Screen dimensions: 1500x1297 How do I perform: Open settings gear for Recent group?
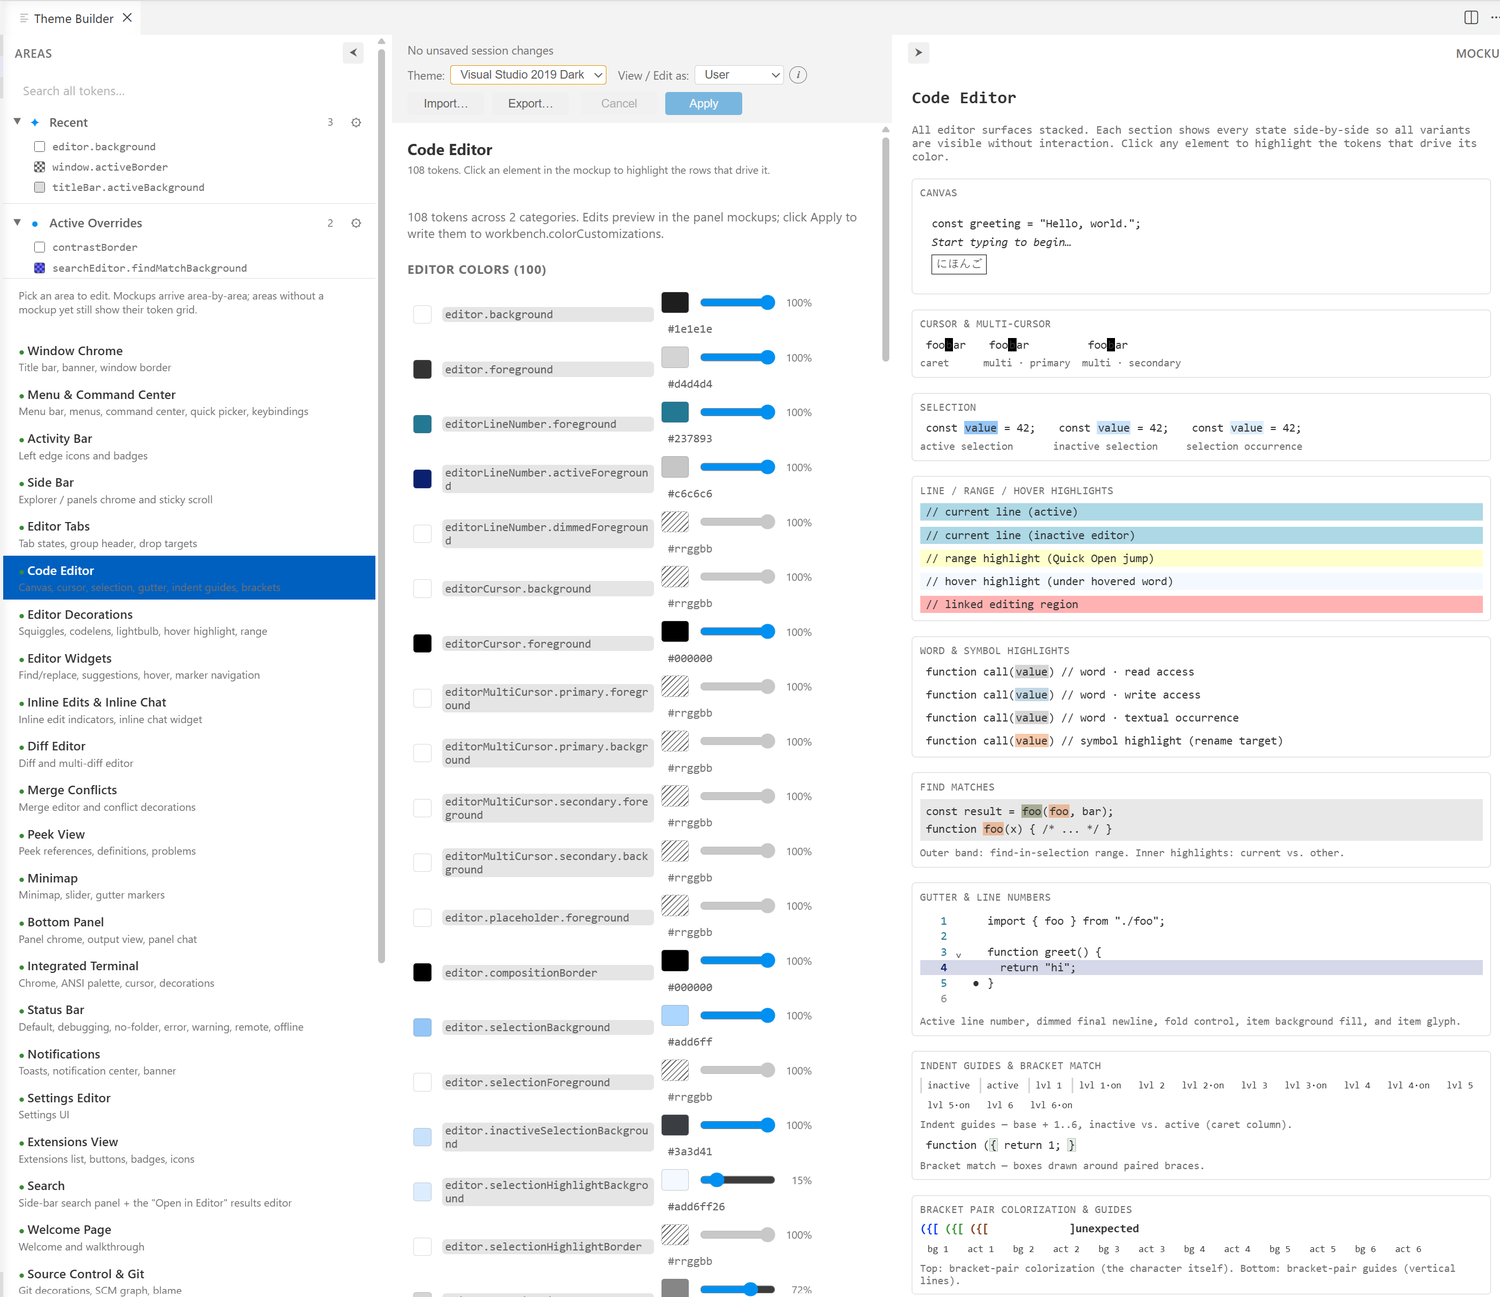356,122
